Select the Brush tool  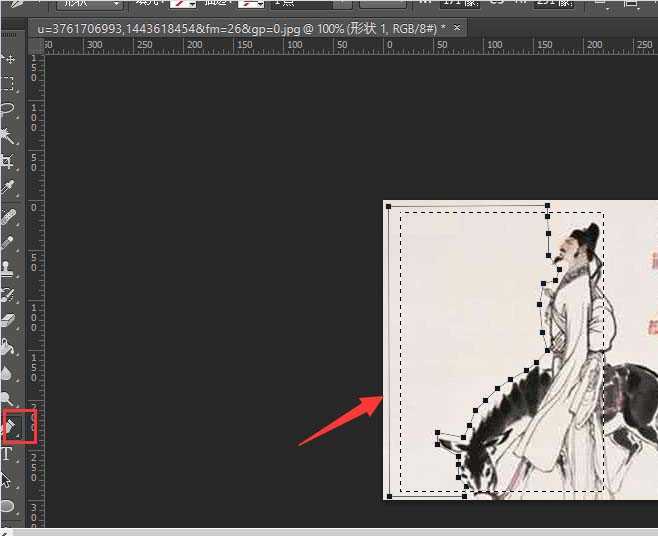click(9, 243)
